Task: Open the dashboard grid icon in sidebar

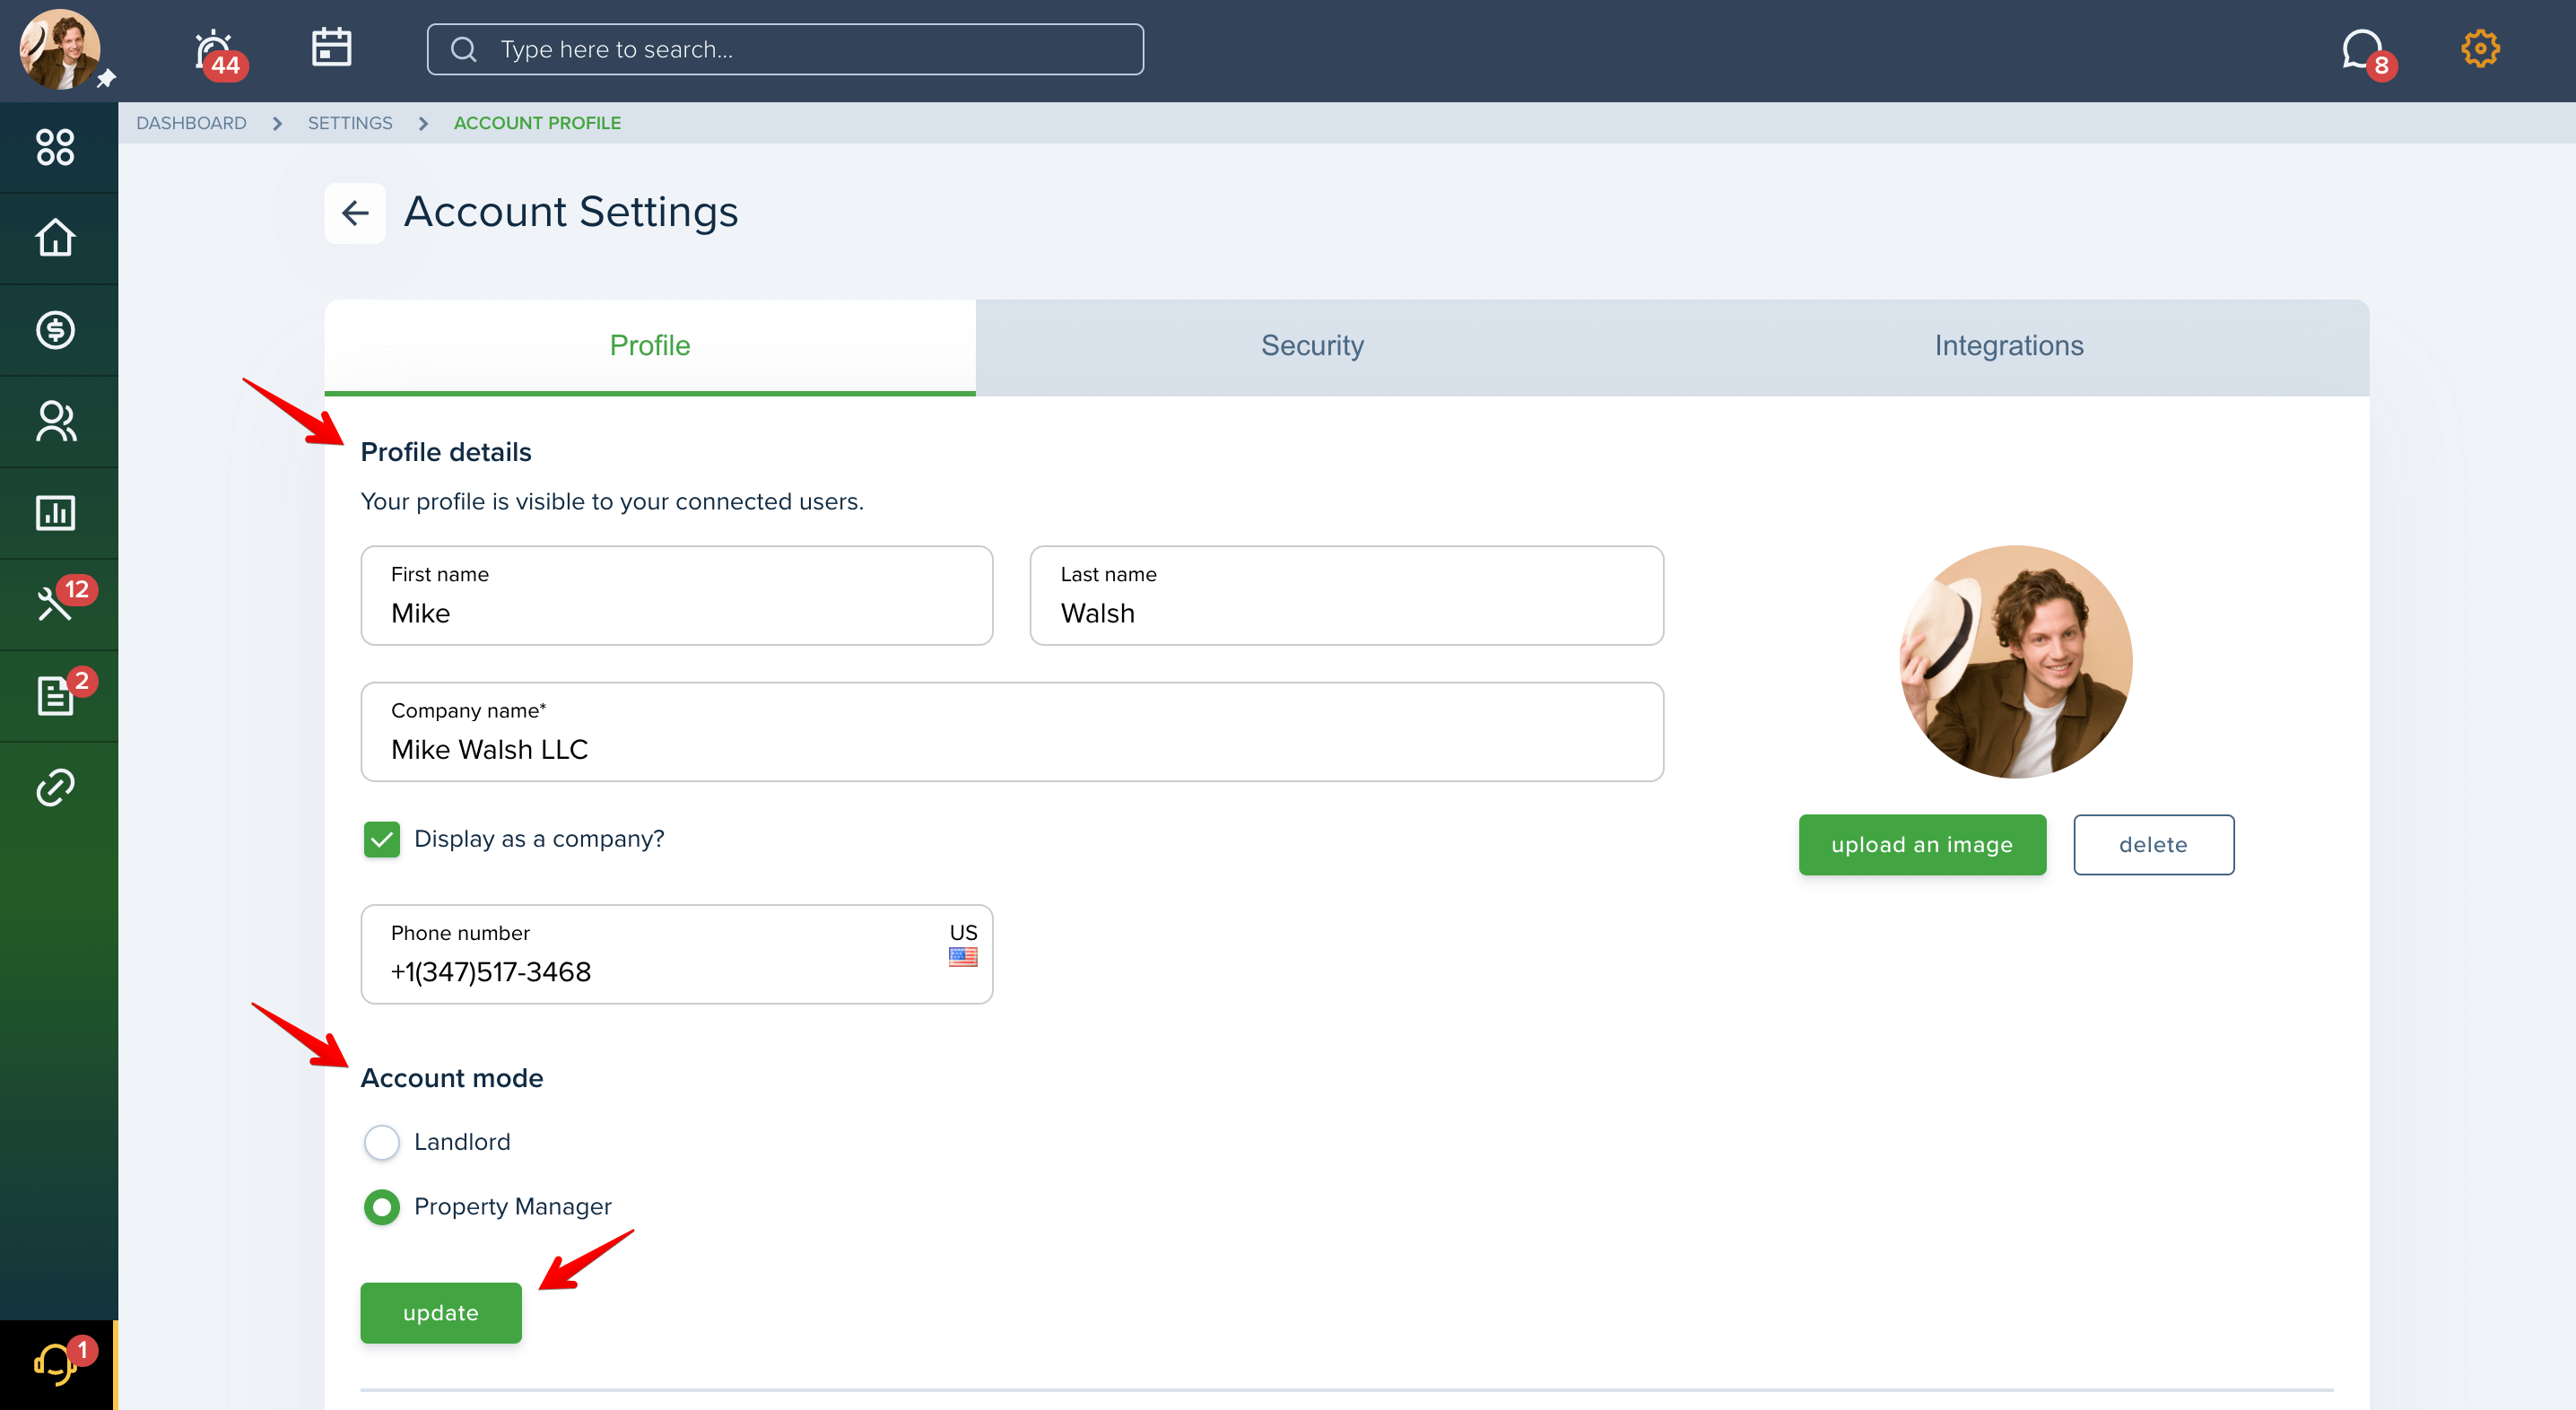Action: (56, 147)
